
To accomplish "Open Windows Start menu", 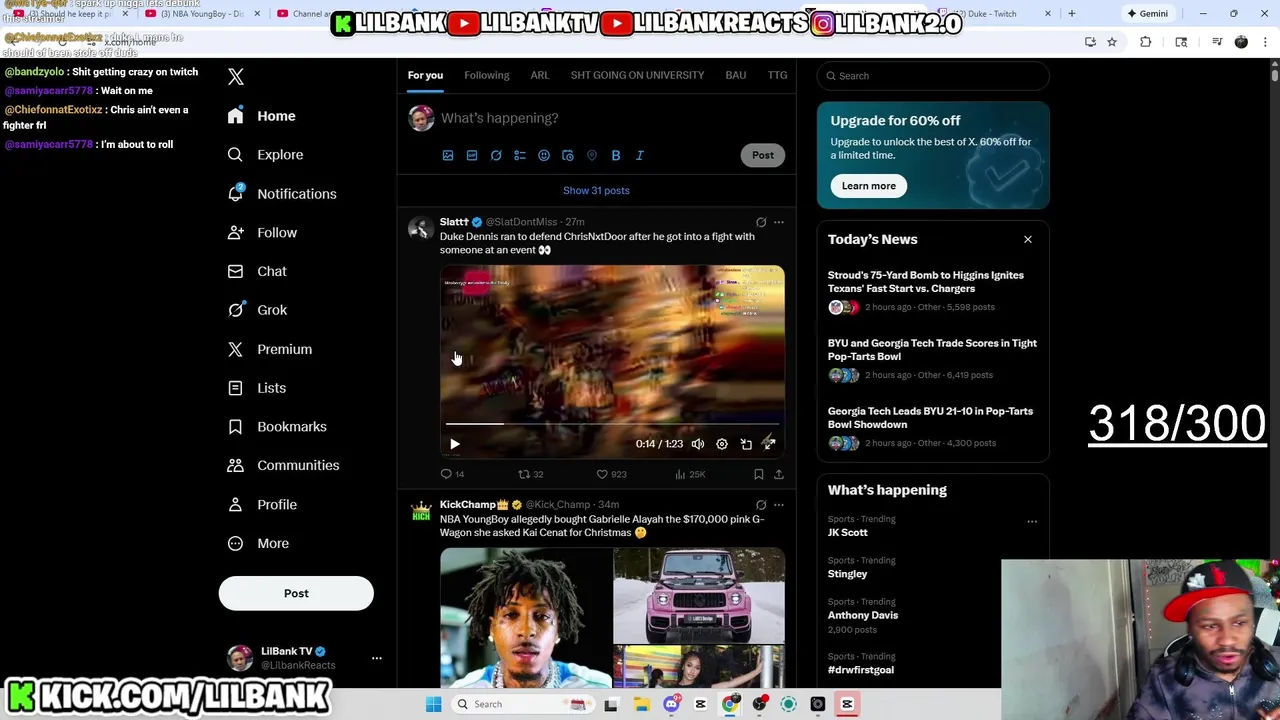I will click(x=433, y=705).
